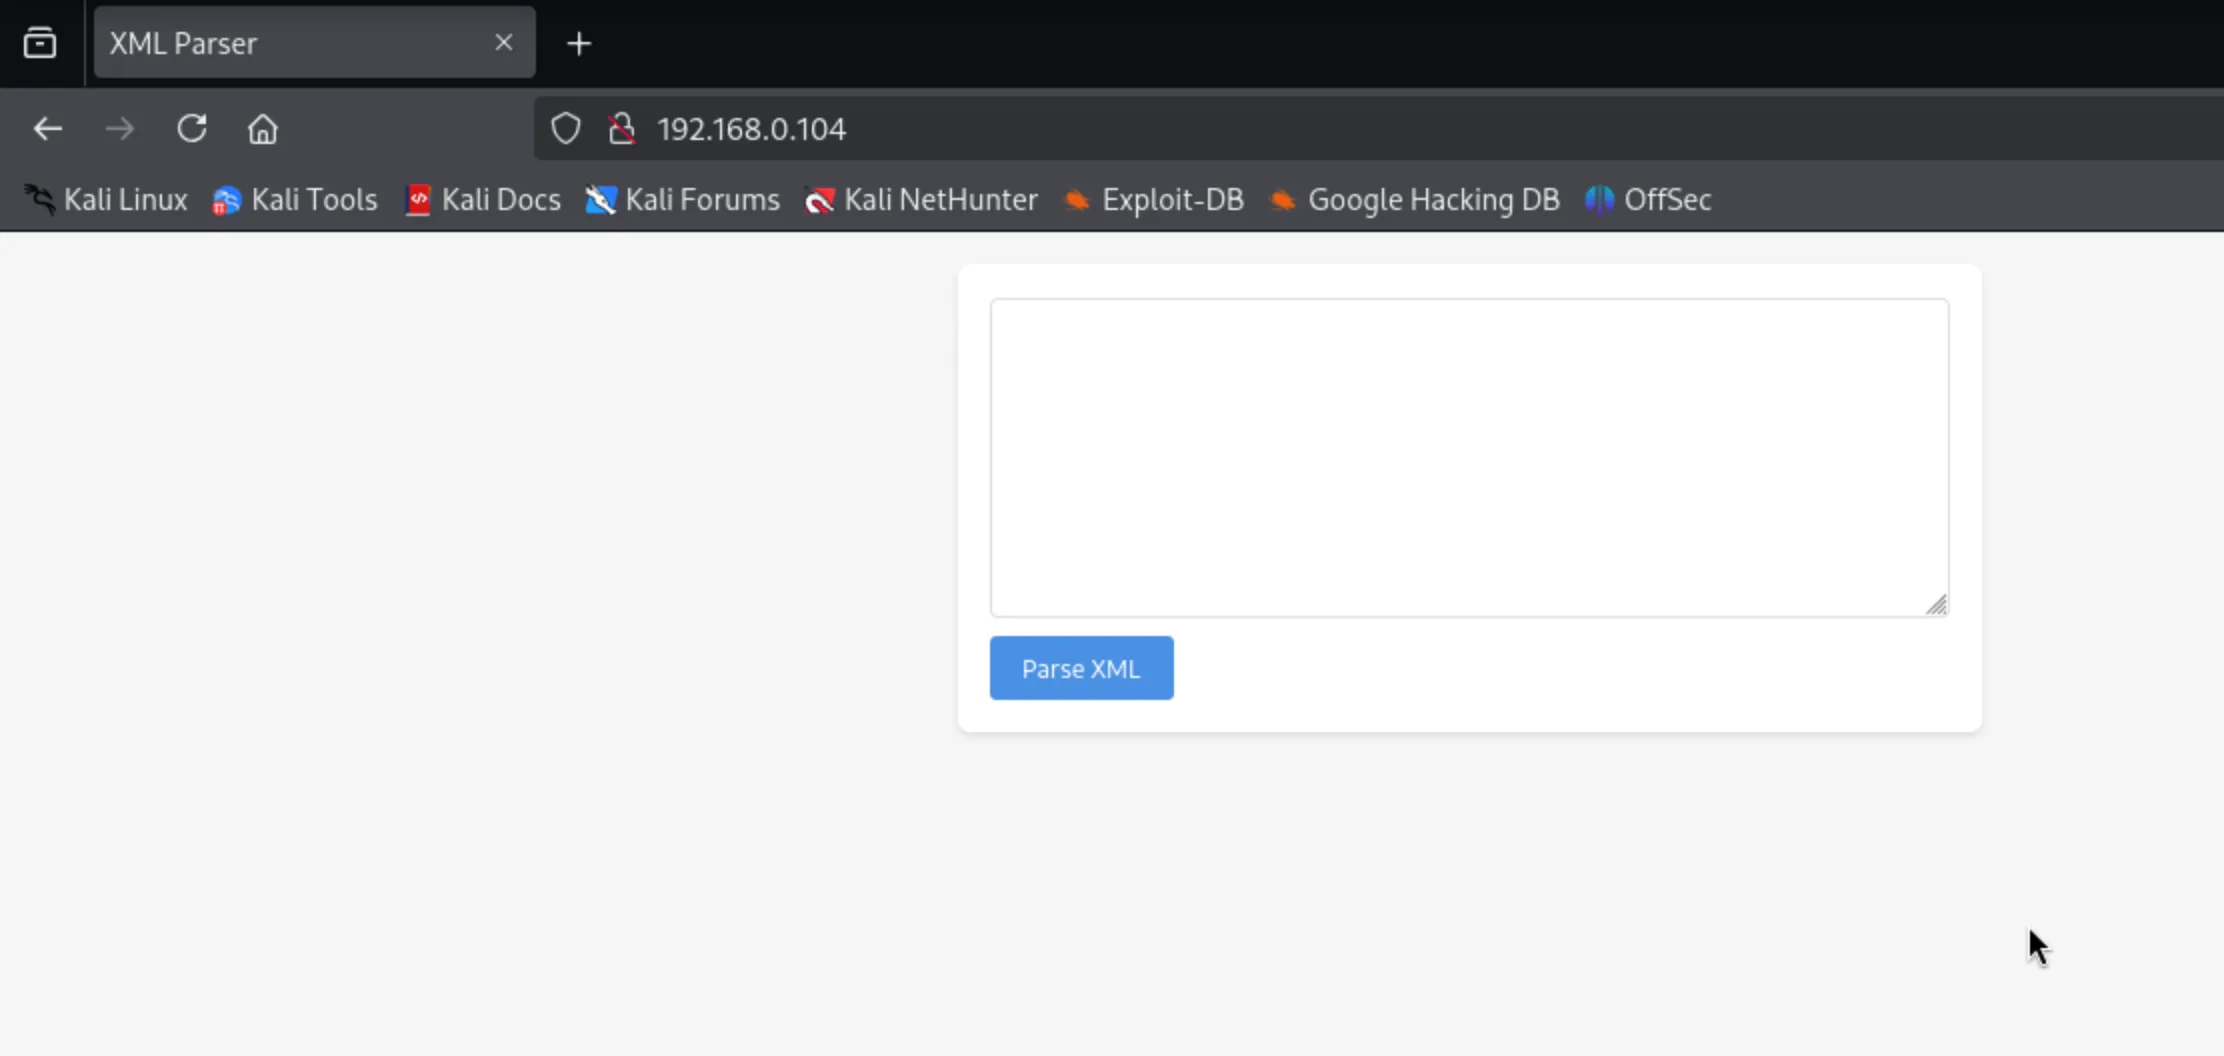Select the XML Parser tab
Image resolution: width=2224 pixels, height=1056 pixels.
pyautogui.click(x=290, y=43)
